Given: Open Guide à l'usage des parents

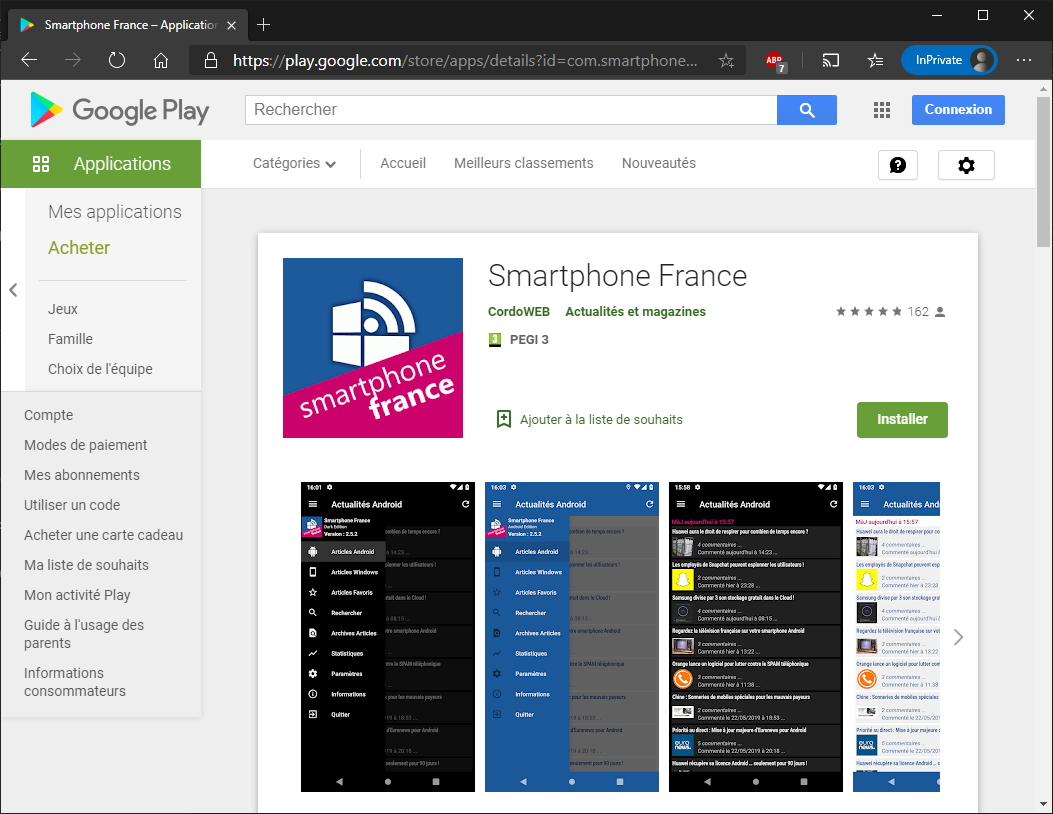Looking at the screenshot, I should 84,634.
